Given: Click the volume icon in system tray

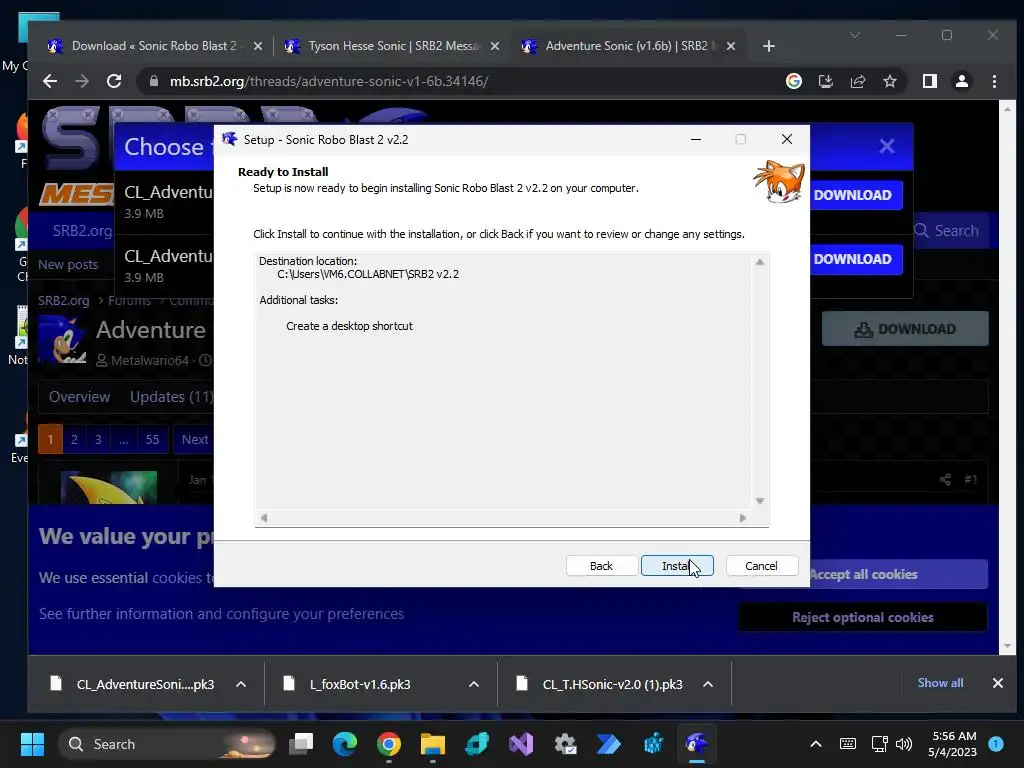Looking at the screenshot, I should pyautogui.click(x=904, y=744).
